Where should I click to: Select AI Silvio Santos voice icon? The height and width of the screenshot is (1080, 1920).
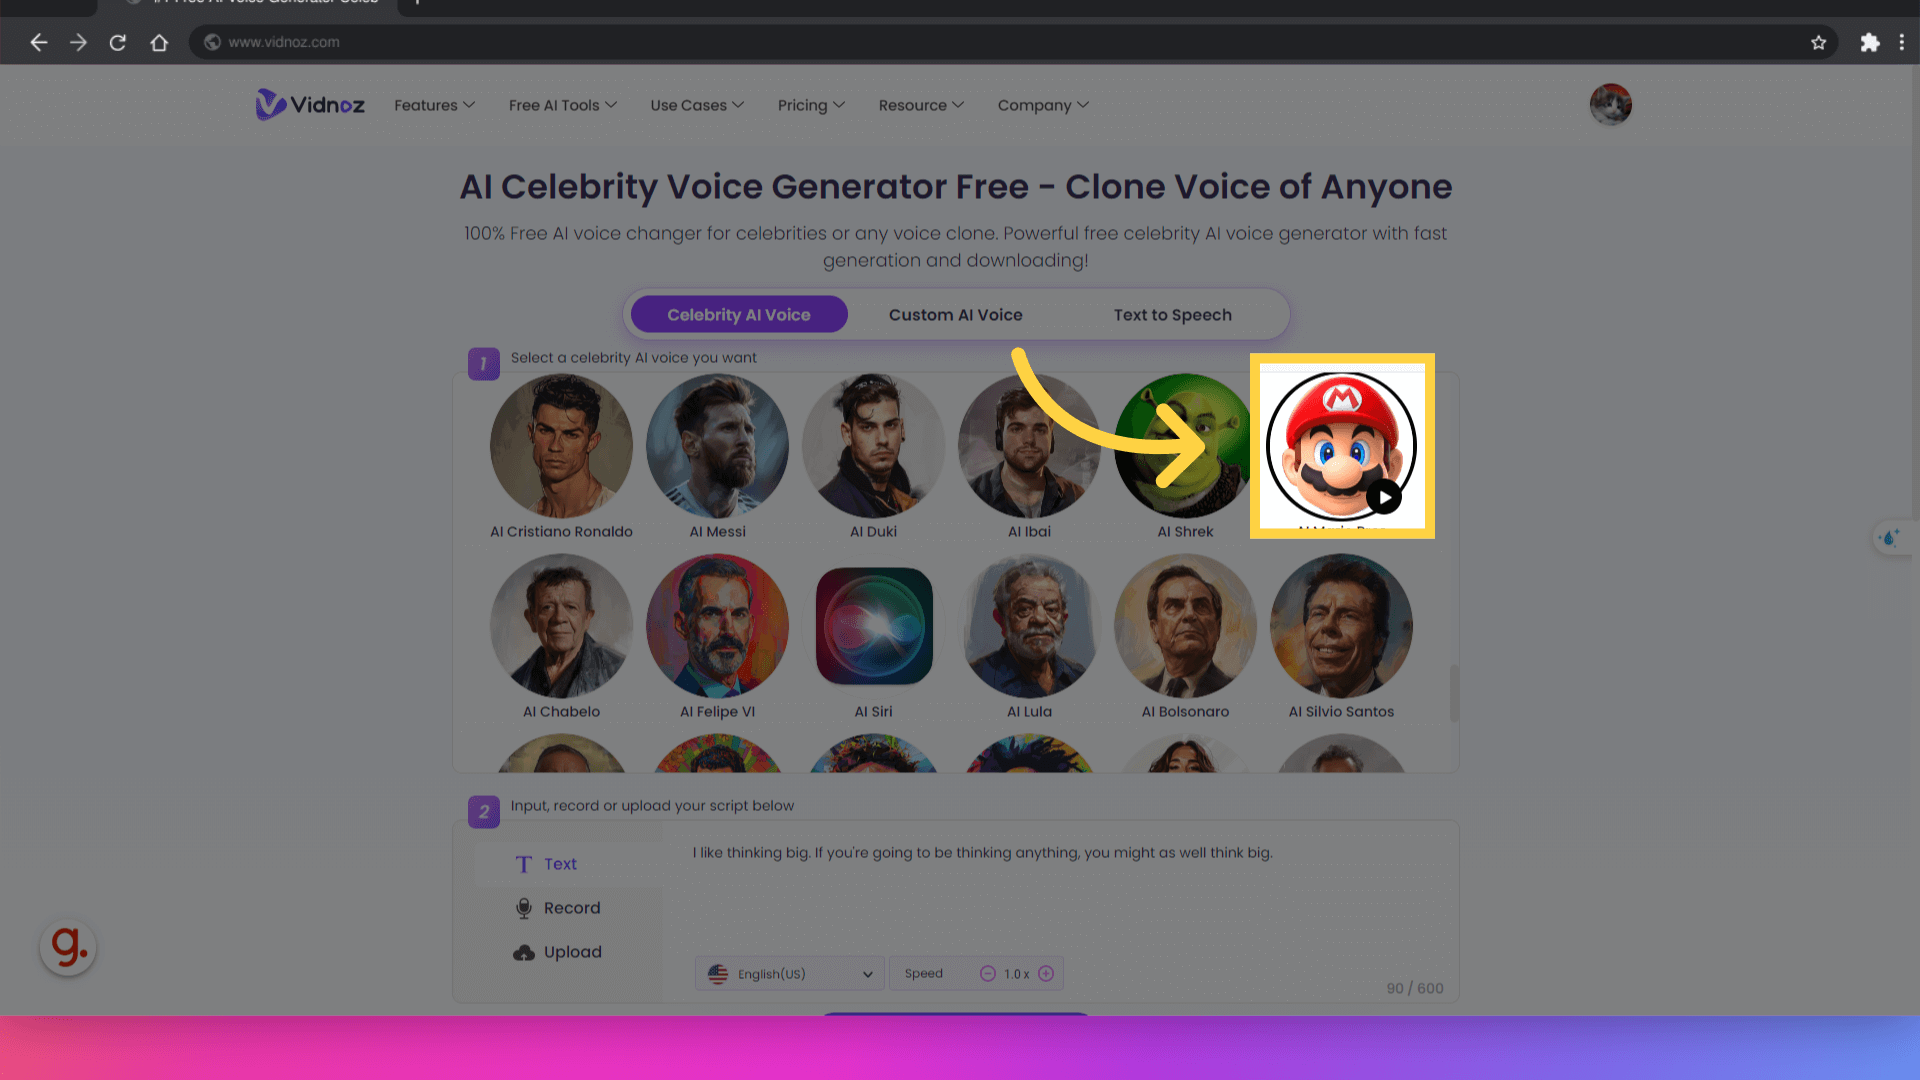pos(1341,626)
